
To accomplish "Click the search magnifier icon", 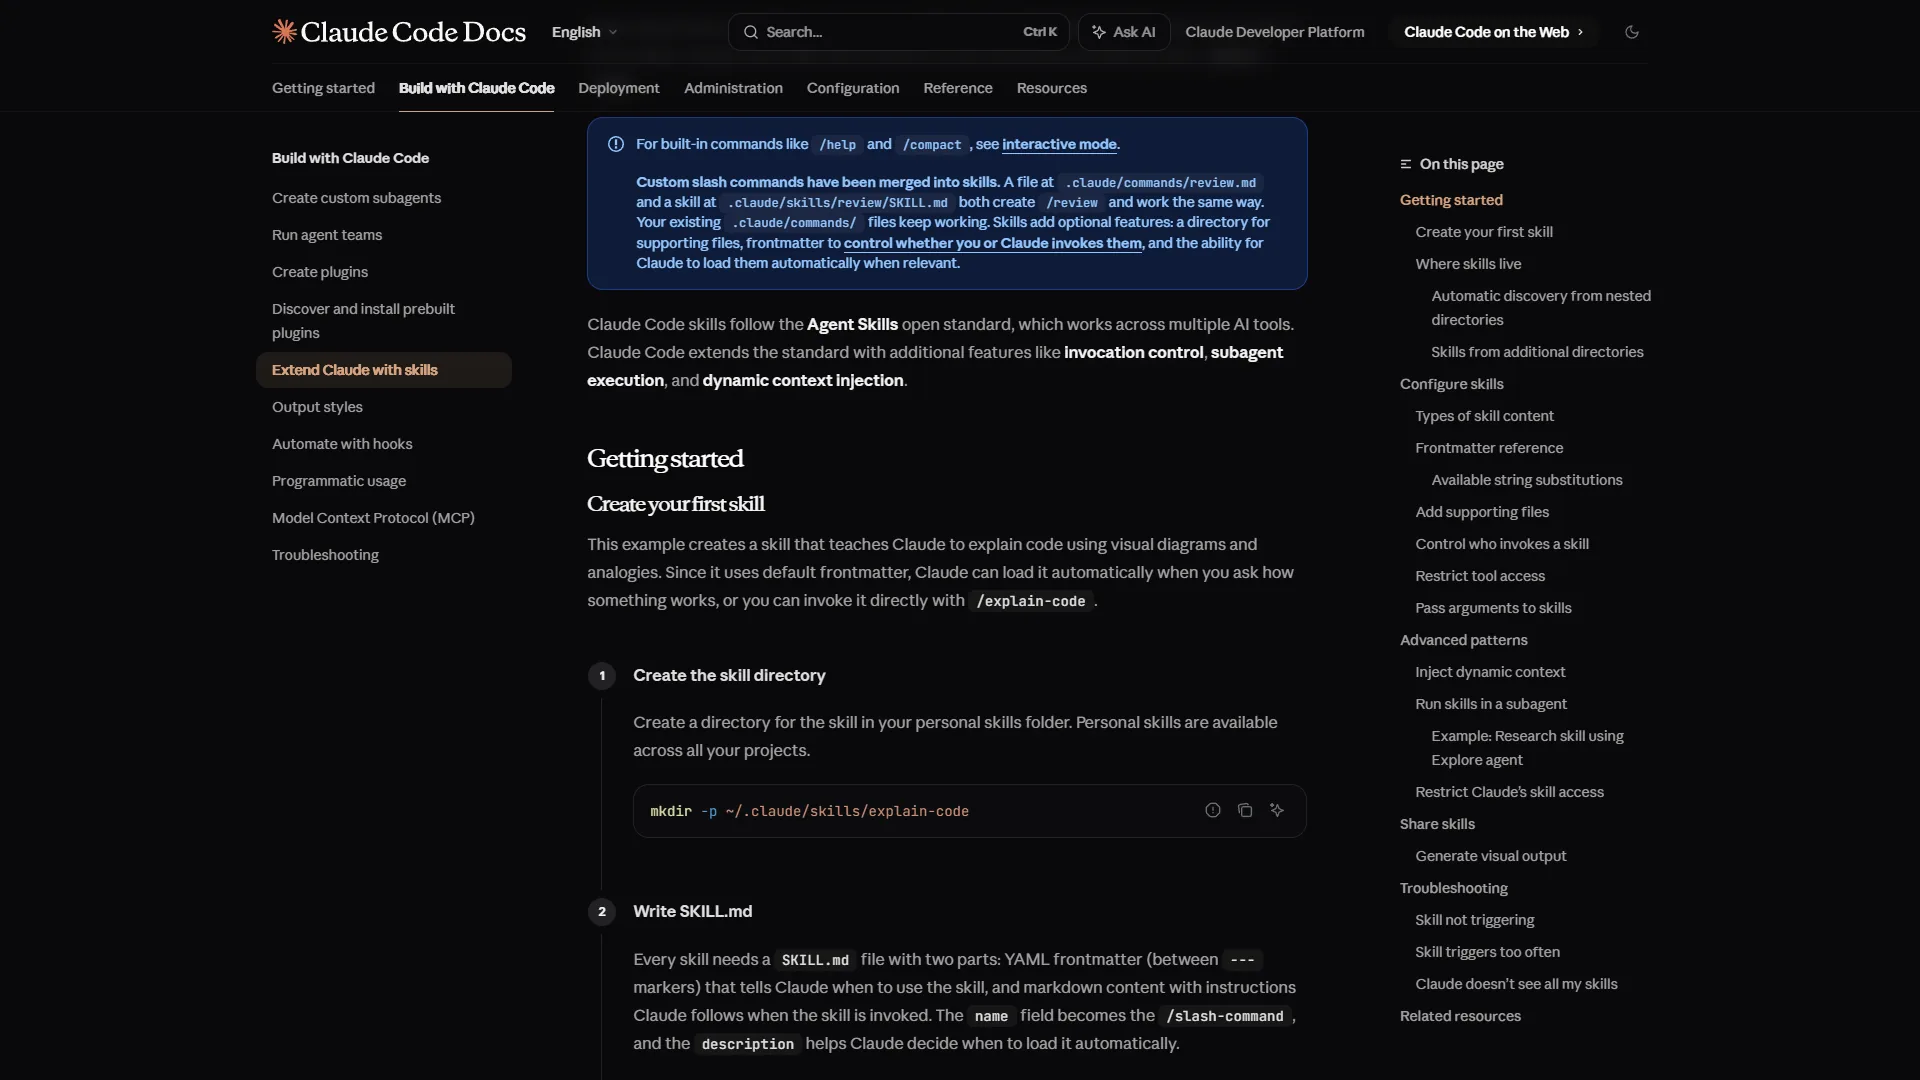I will (750, 32).
